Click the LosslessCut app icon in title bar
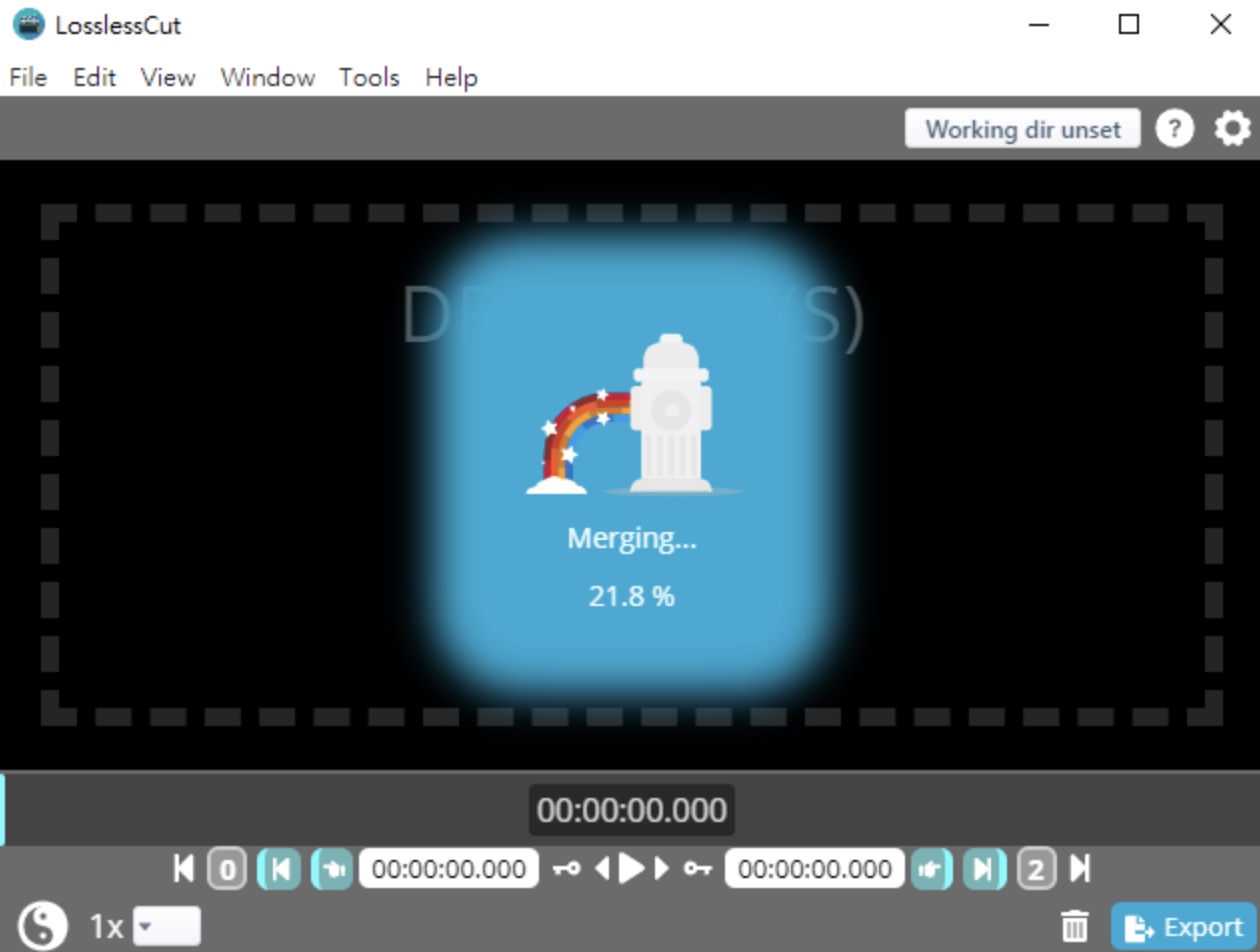This screenshot has width=1260, height=952. point(29,25)
